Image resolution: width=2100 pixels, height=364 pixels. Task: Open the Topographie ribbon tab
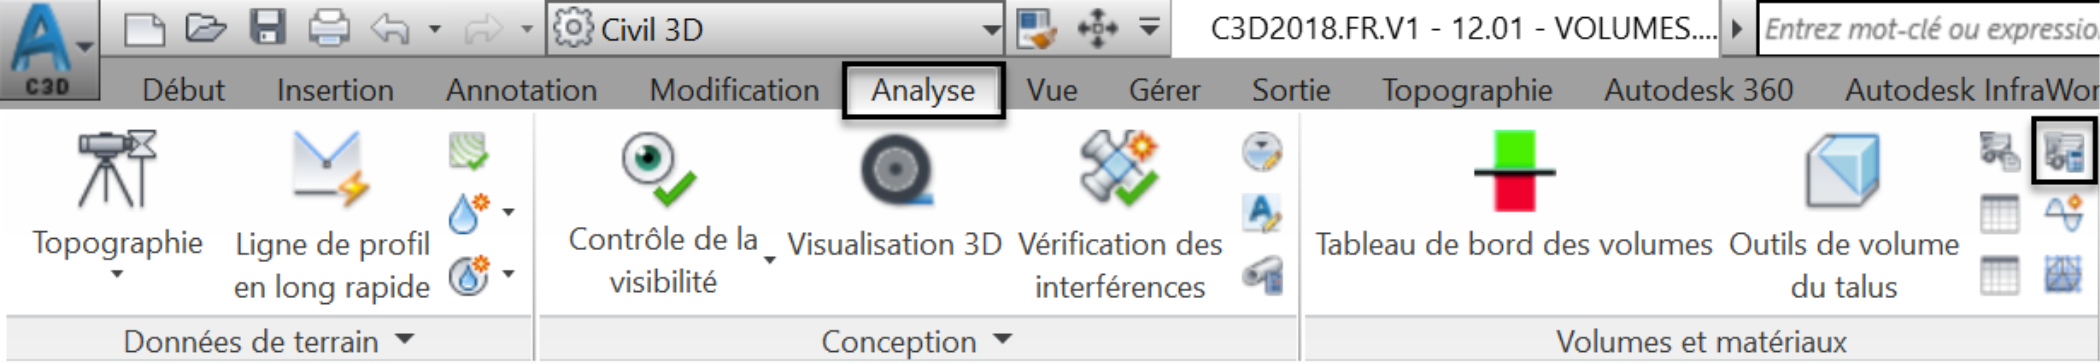tap(1467, 90)
